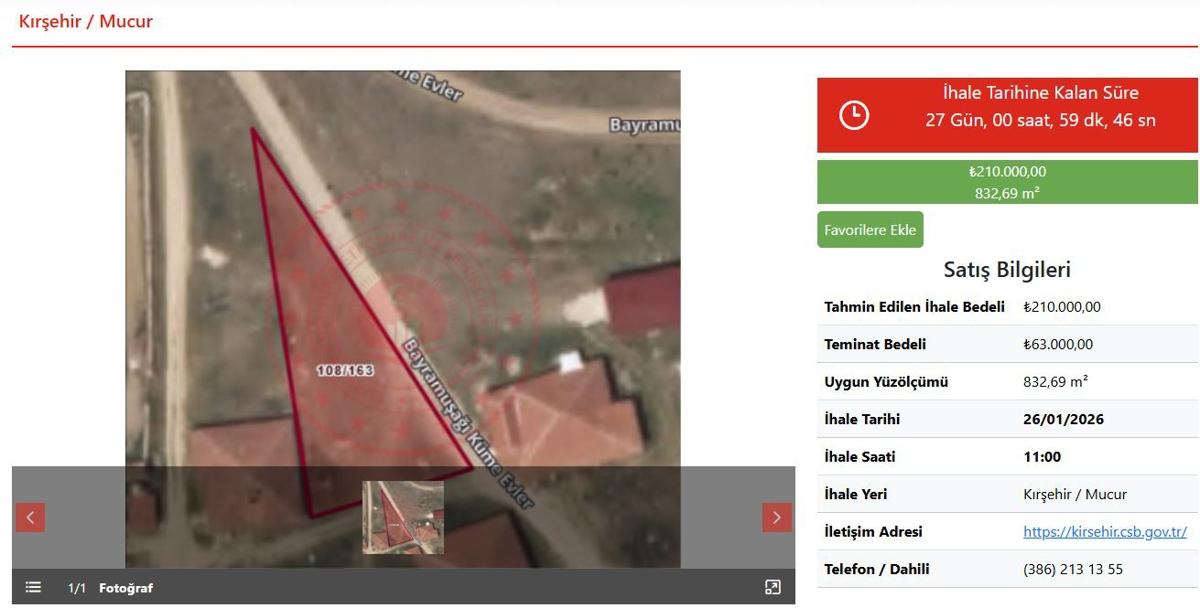Click the green price and area banner
1200x608 pixels.
[1007, 182]
